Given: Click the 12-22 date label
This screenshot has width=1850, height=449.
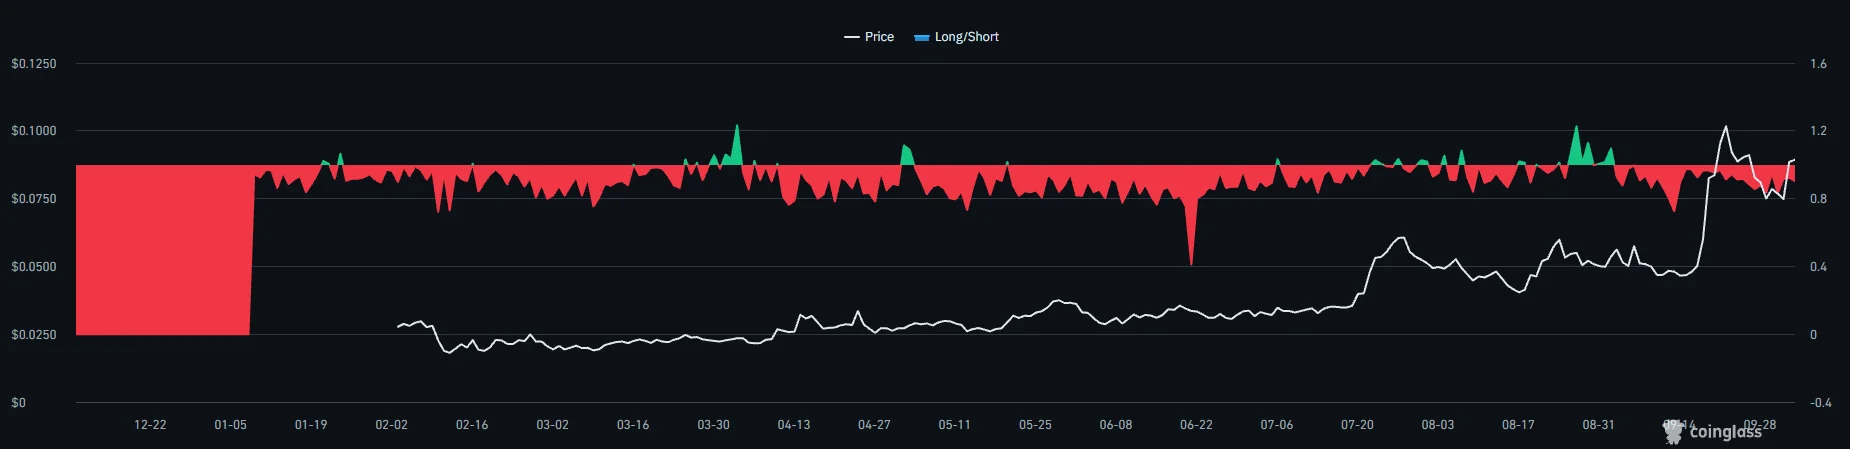Looking at the screenshot, I should (x=150, y=425).
